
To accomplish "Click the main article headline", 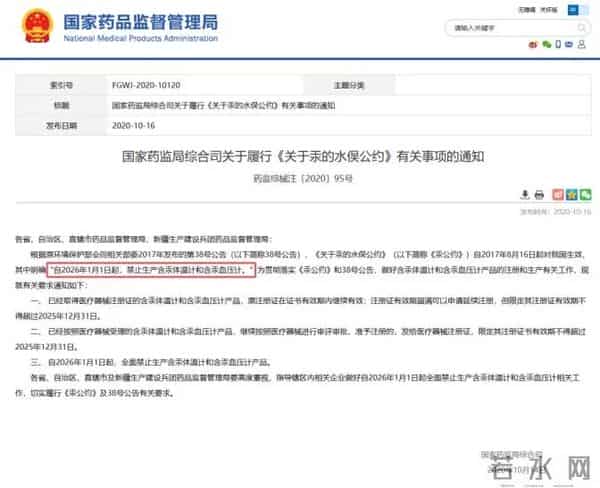I will [x=303, y=156].
